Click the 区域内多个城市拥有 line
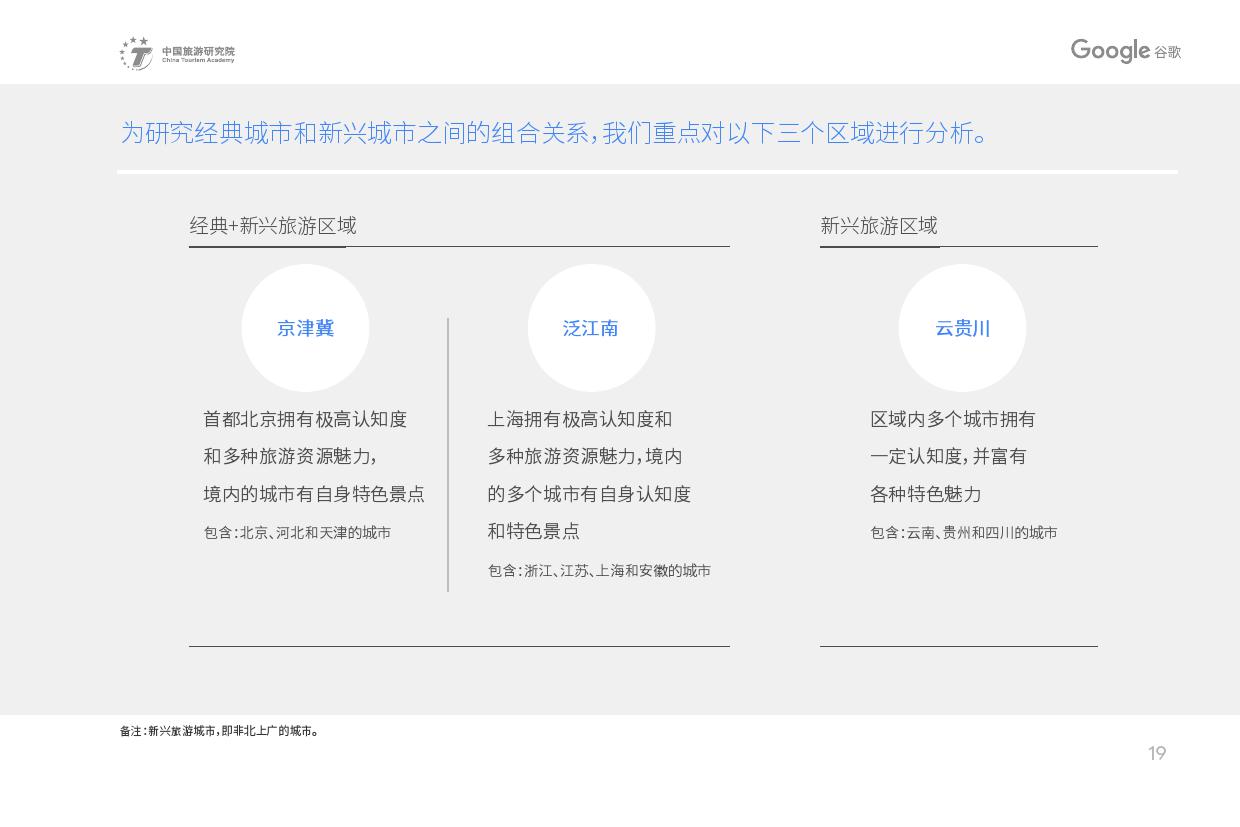The width and height of the screenshot is (1240, 827). tap(952, 420)
